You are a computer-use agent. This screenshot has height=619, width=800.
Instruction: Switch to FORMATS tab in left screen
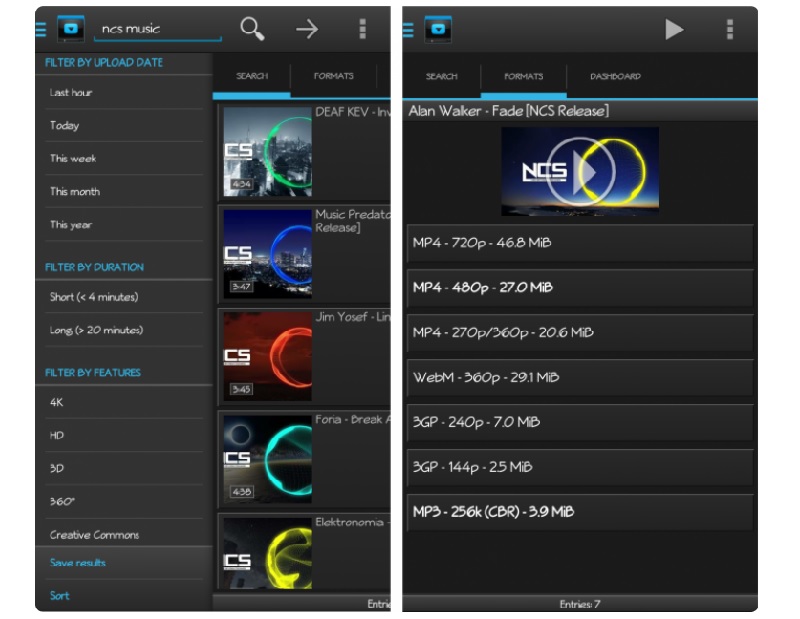click(x=334, y=76)
